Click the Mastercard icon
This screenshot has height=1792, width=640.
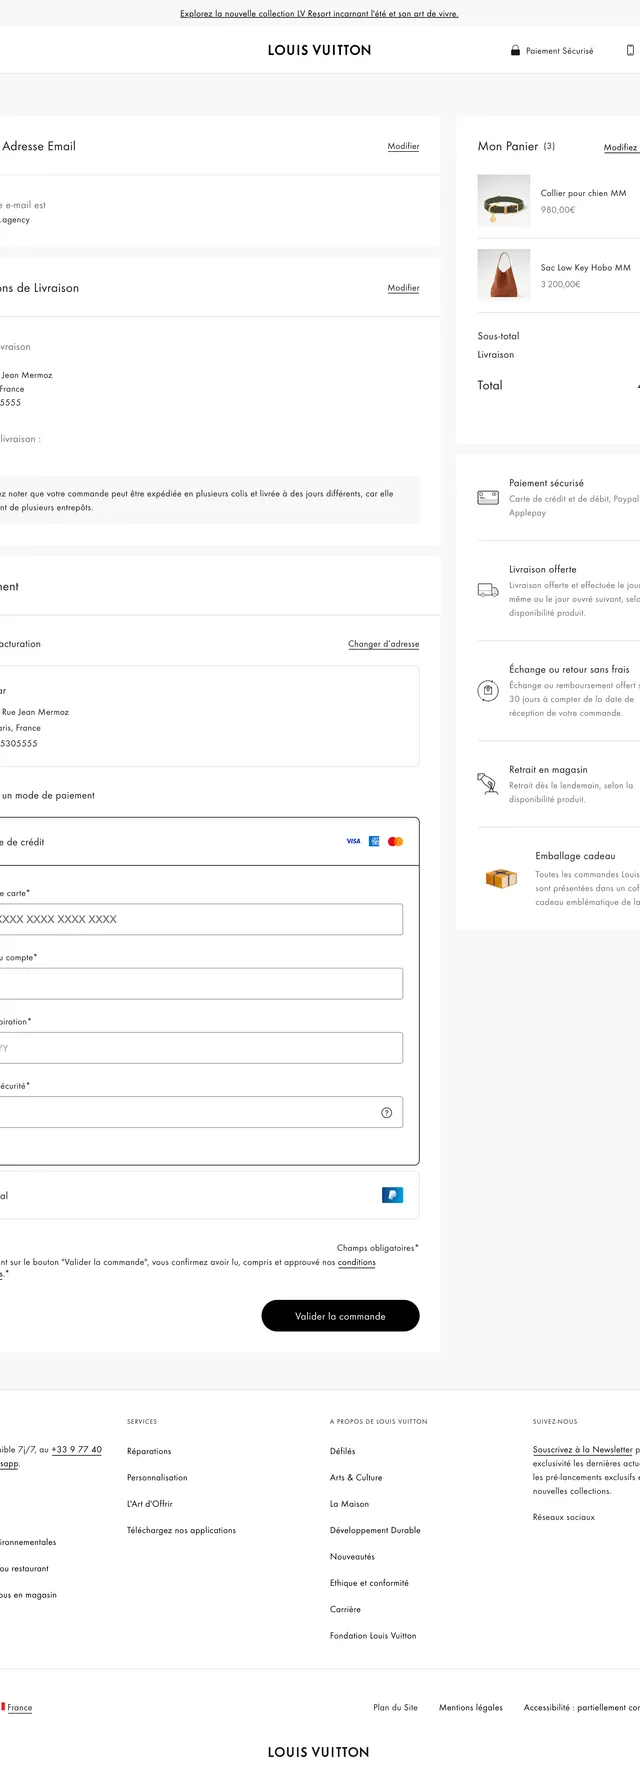(395, 841)
